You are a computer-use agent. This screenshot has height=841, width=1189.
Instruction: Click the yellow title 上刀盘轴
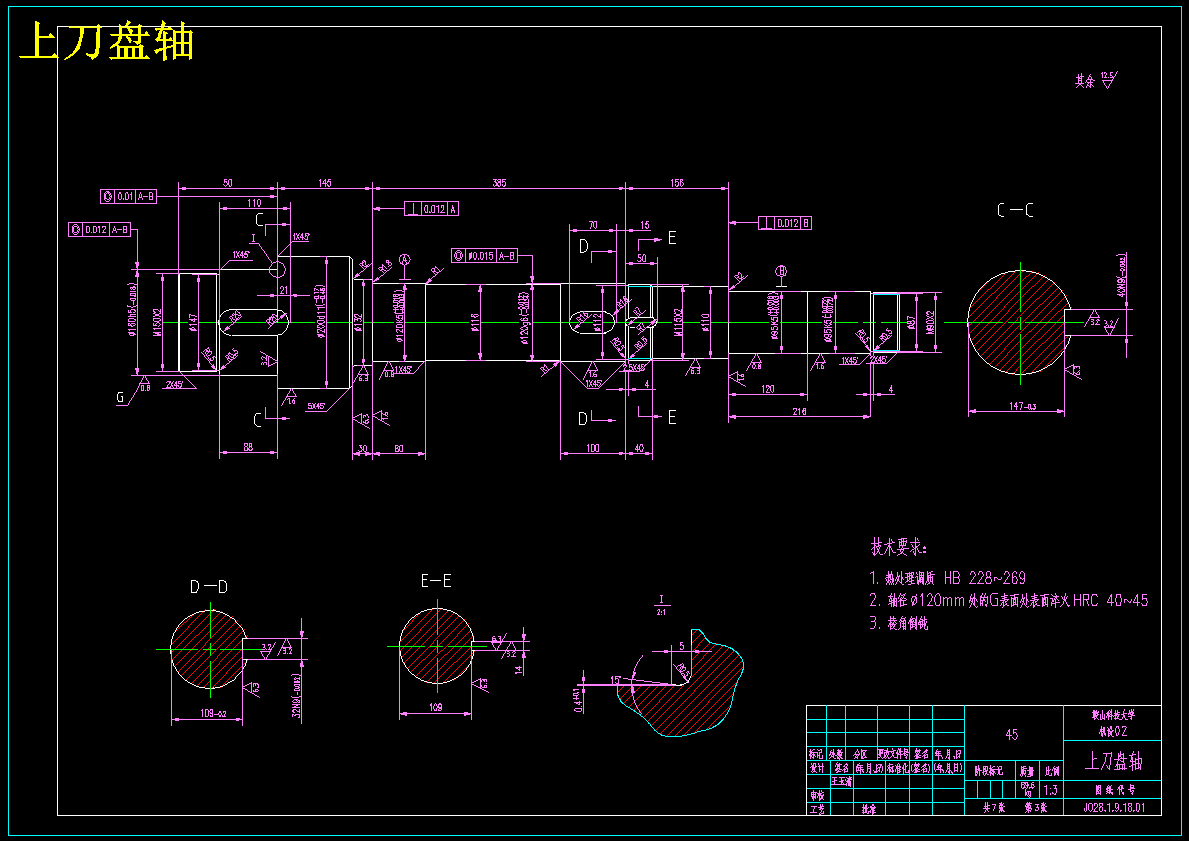pos(106,42)
